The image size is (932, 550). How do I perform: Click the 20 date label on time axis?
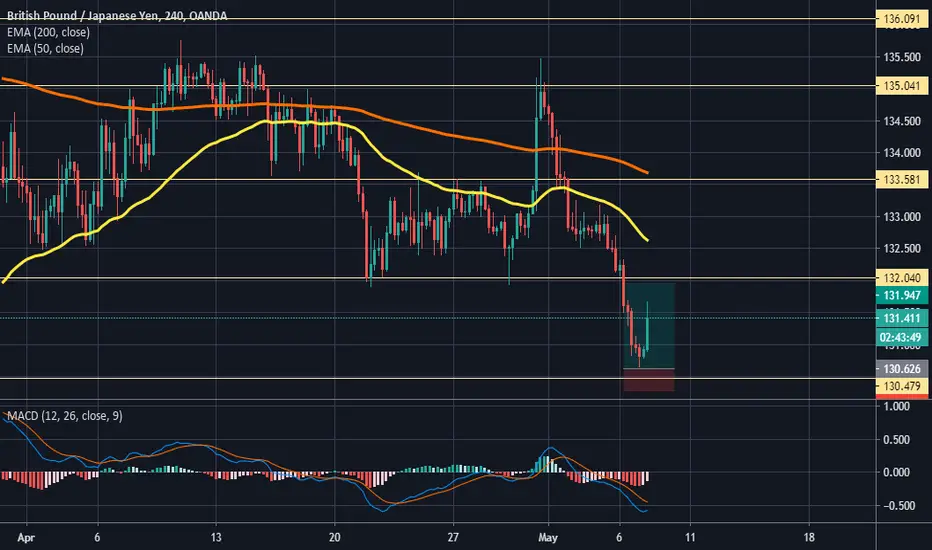(x=335, y=538)
